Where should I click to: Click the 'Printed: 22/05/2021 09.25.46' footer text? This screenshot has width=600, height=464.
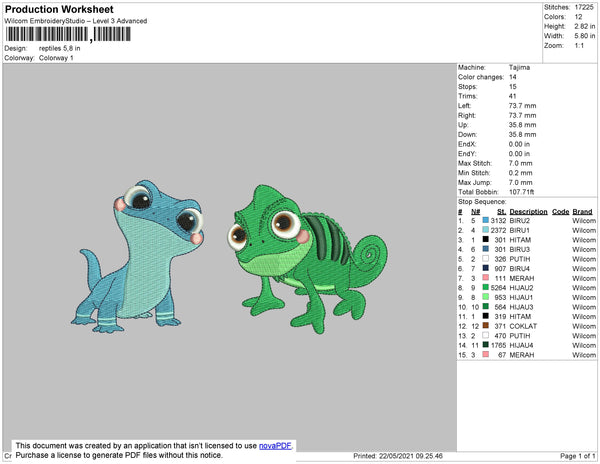tap(398, 456)
